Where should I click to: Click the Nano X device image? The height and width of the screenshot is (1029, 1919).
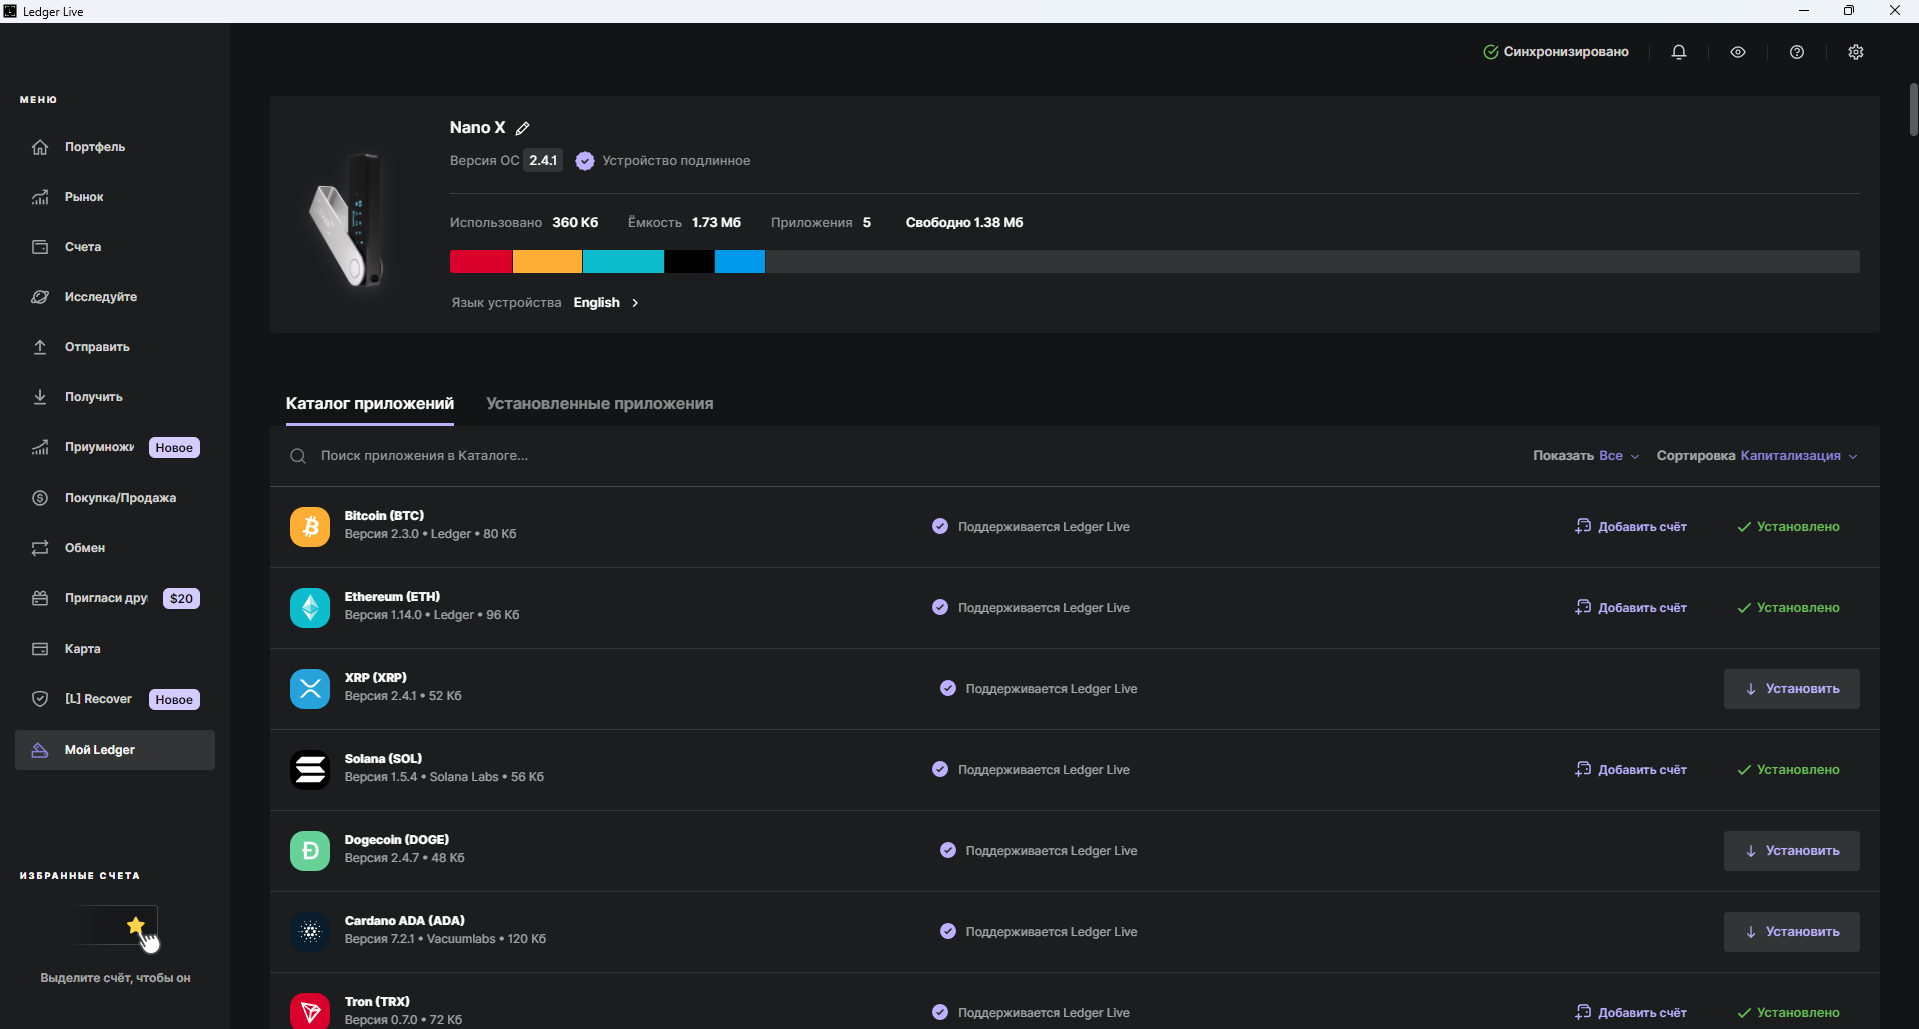click(x=347, y=220)
